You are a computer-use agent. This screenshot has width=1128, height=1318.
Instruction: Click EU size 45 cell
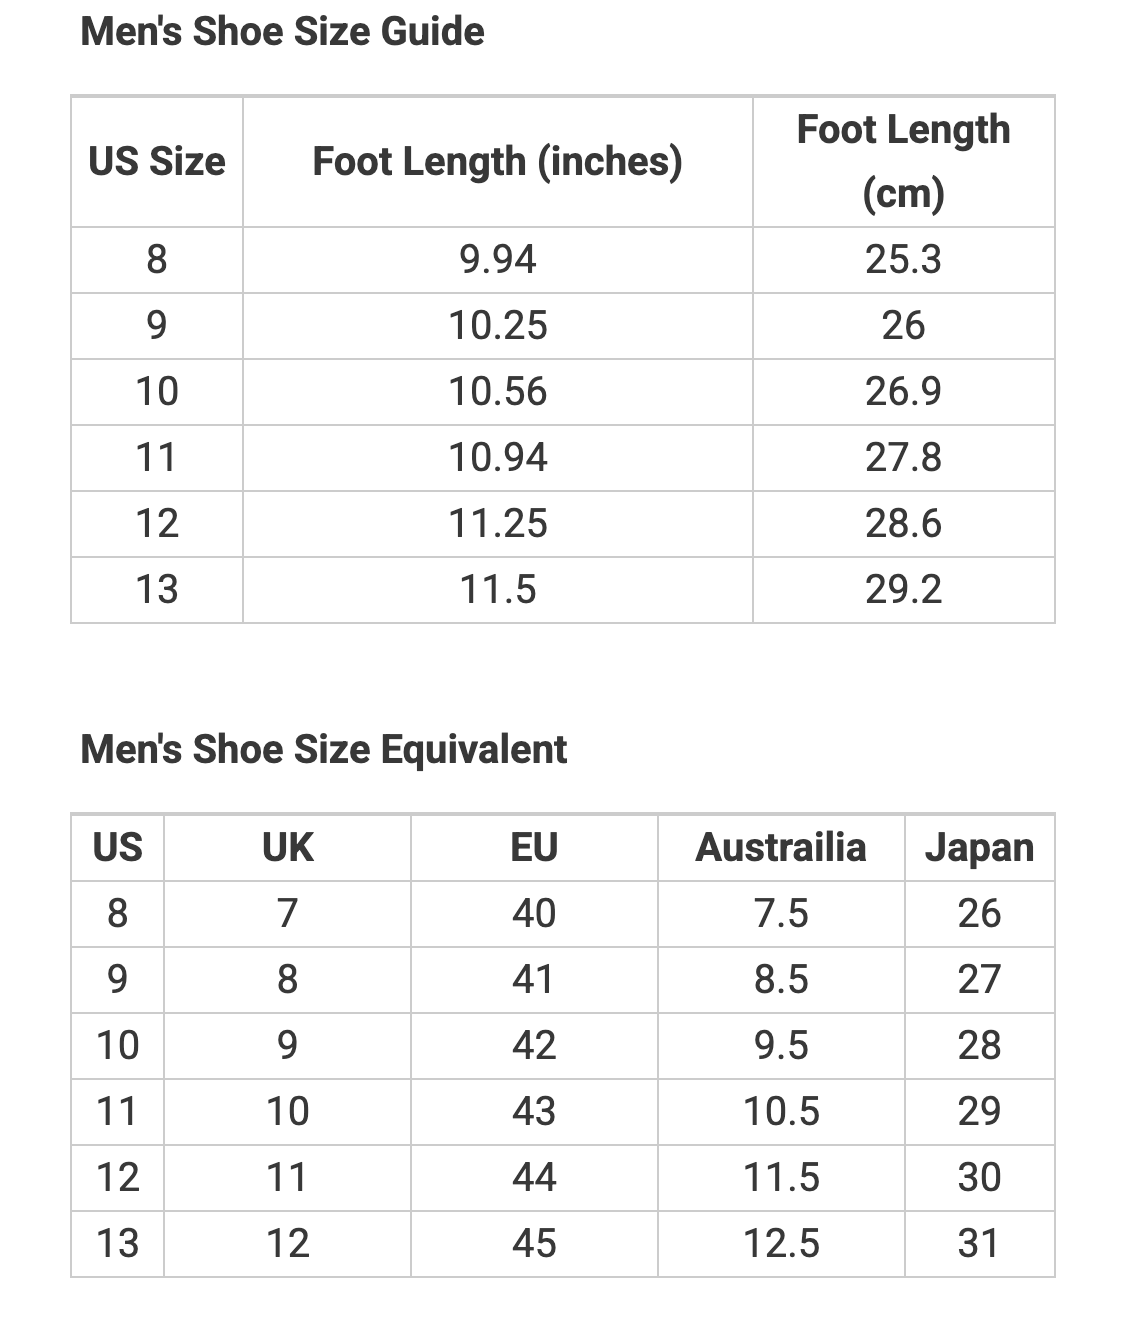pyautogui.click(x=534, y=1244)
